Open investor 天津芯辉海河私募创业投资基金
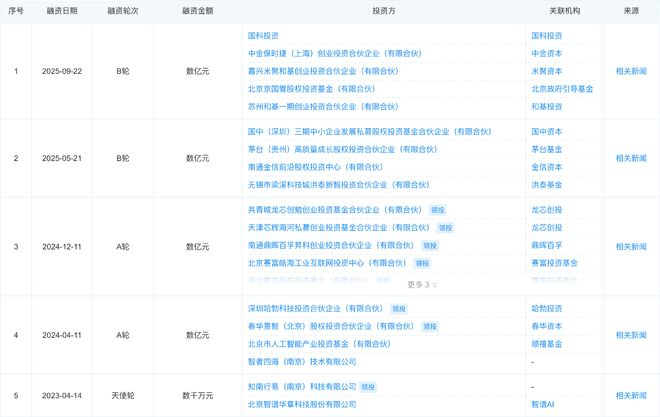Image resolution: width=660 pixels, height=417 pixels. [338, 228]
